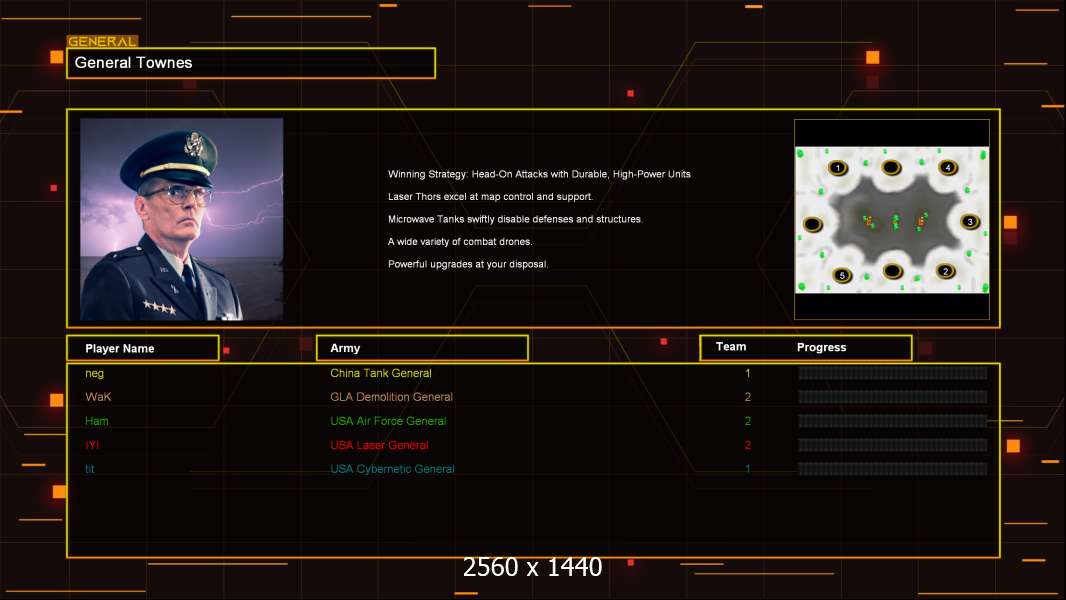Click the GENERAL label tag
The height and width of the screenshot is (600, 1066).
102,41
